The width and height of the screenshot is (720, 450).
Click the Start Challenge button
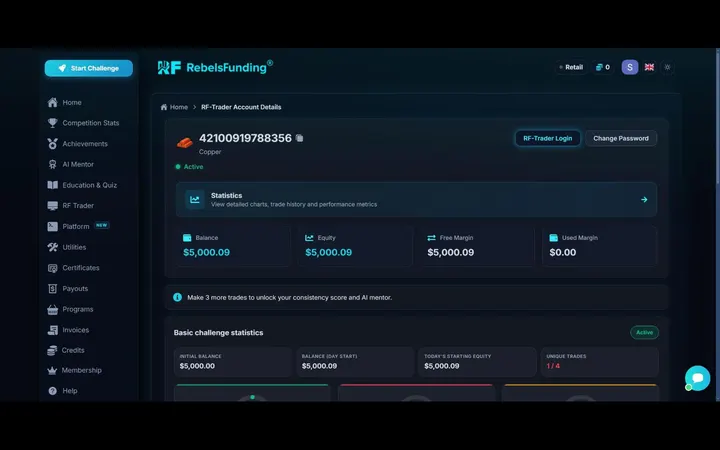click(x=89, y=68)
